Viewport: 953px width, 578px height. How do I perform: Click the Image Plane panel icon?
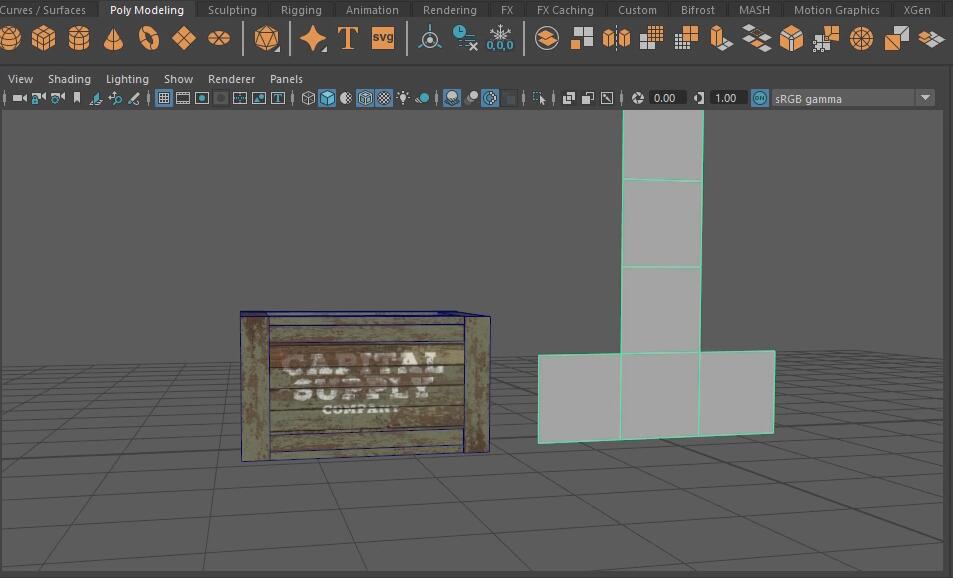click(x=95, y=98)
